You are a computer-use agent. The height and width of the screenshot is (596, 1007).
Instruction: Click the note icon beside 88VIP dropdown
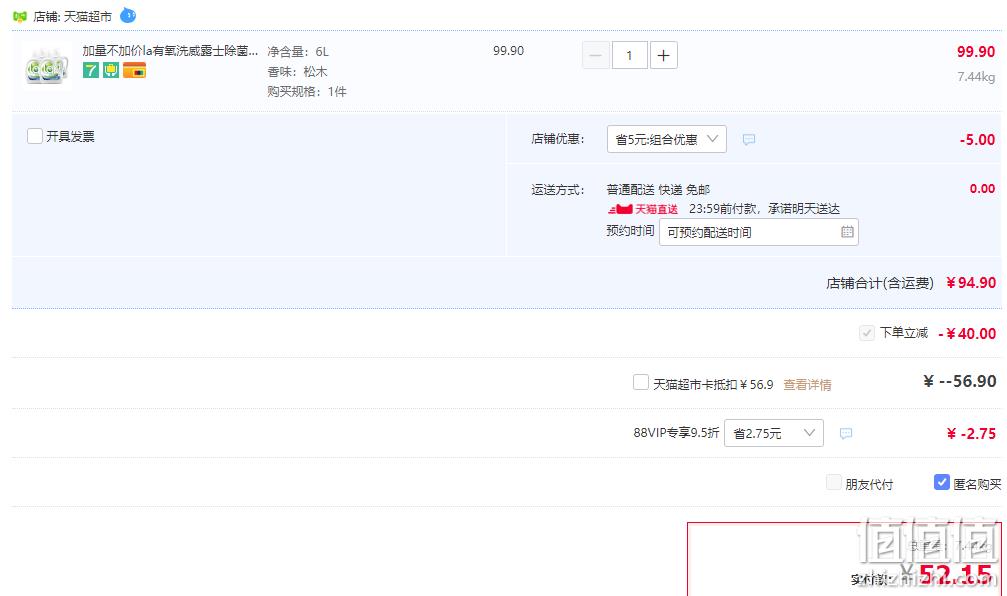coord(846,434)
